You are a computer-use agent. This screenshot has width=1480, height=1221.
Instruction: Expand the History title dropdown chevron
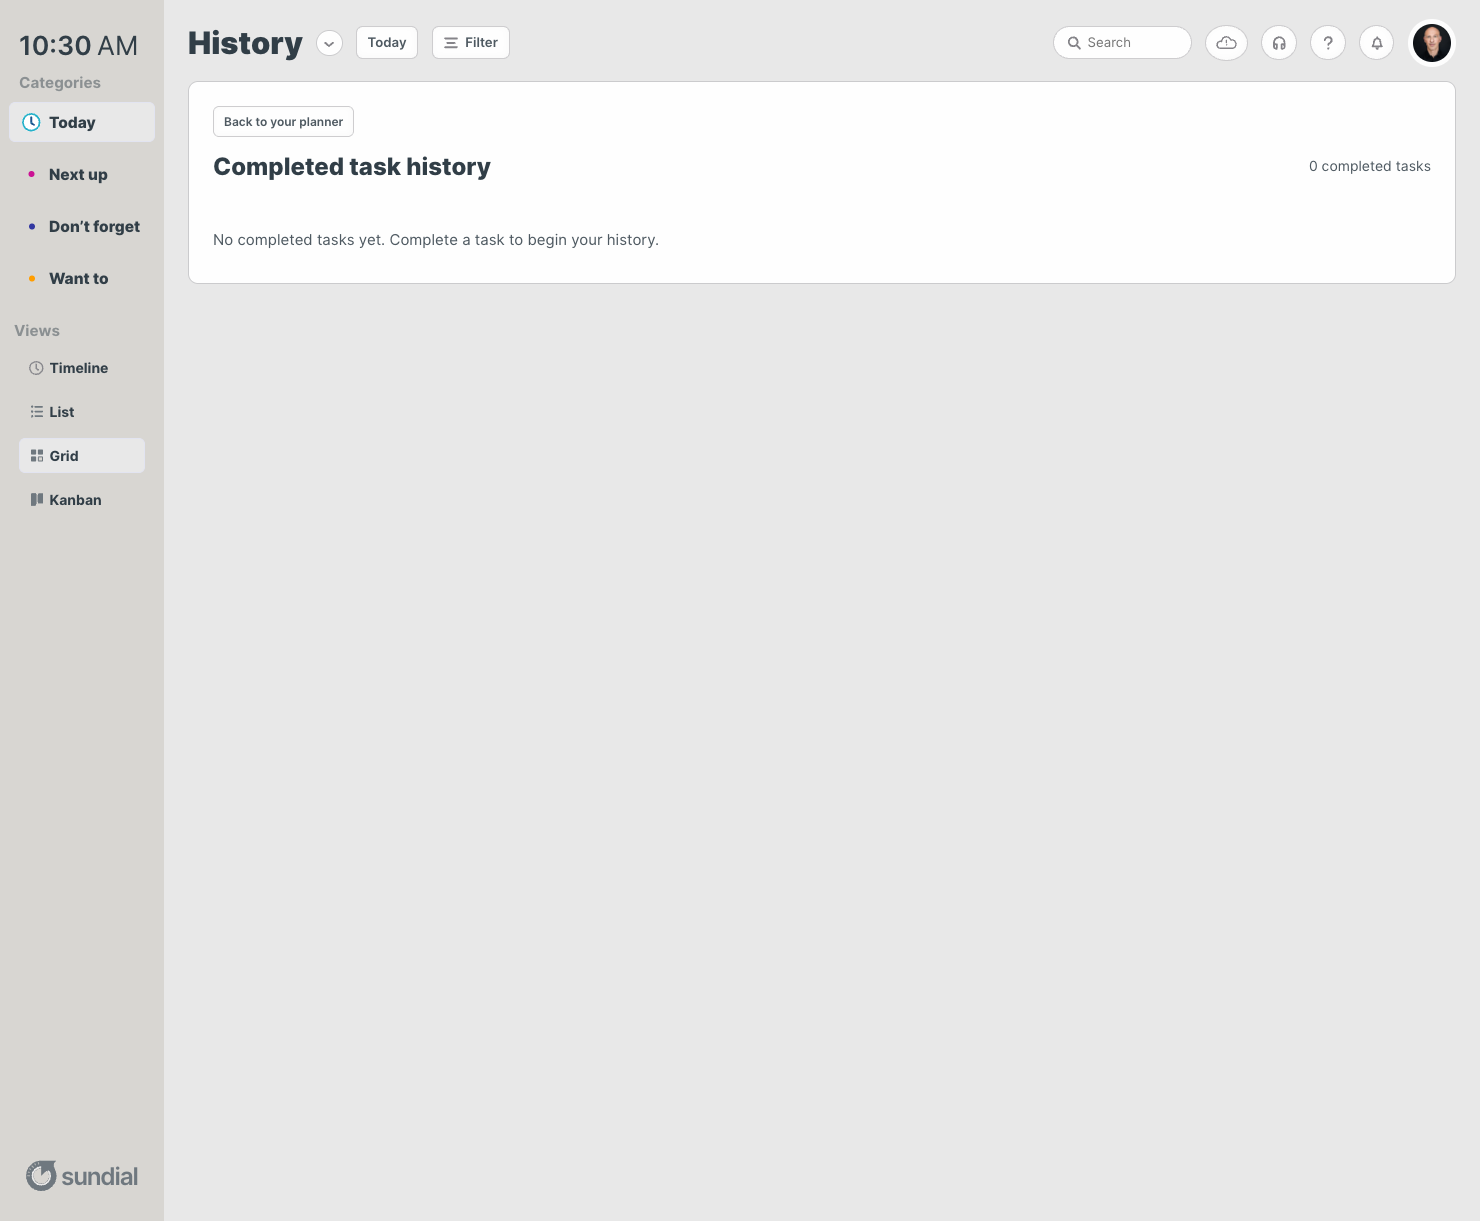329,43
